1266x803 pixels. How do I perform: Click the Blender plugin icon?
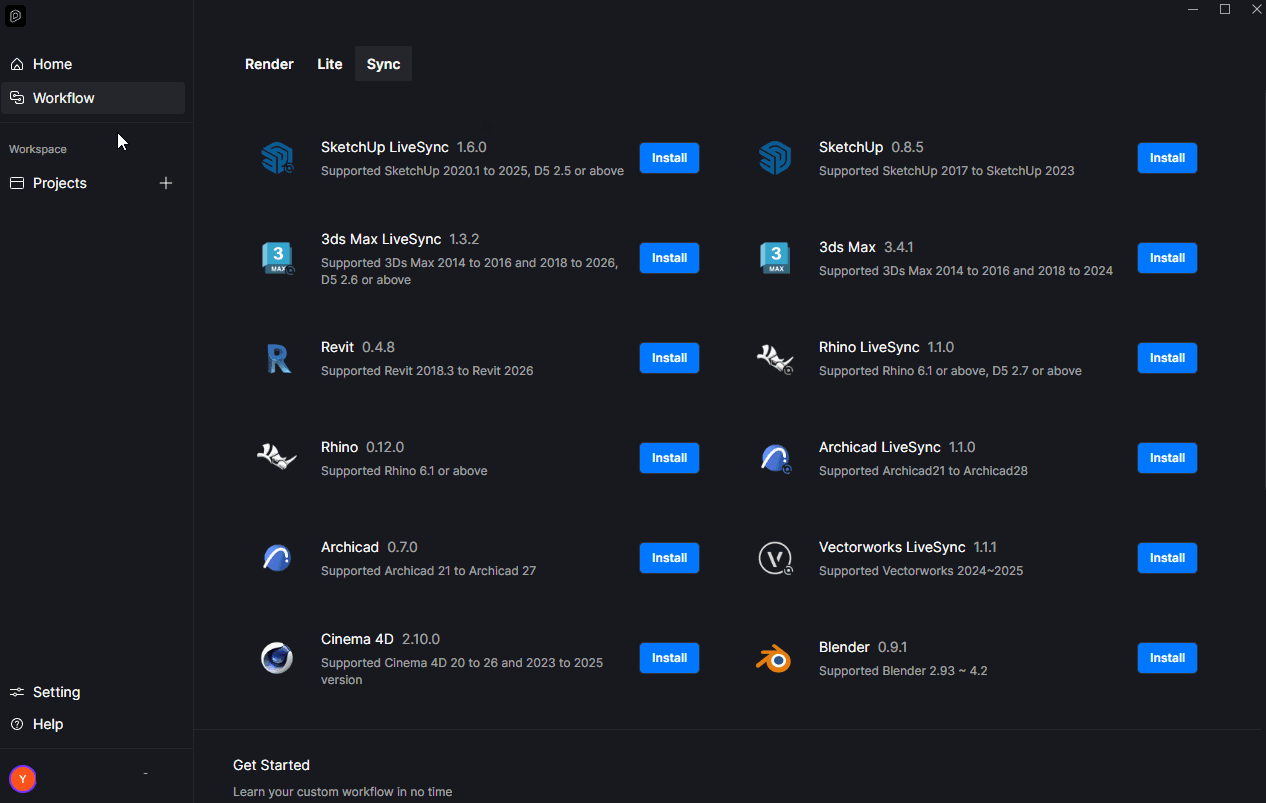(x=774, y=658)
